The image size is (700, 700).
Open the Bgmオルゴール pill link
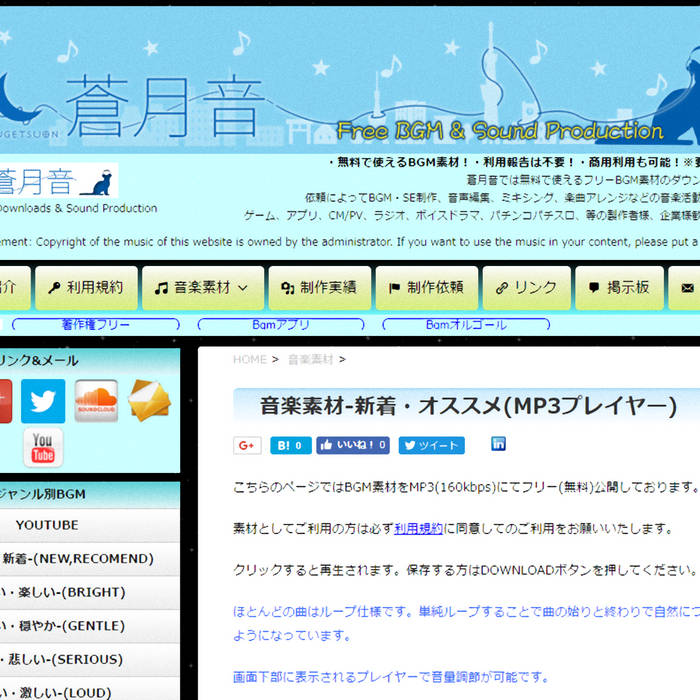466,325
